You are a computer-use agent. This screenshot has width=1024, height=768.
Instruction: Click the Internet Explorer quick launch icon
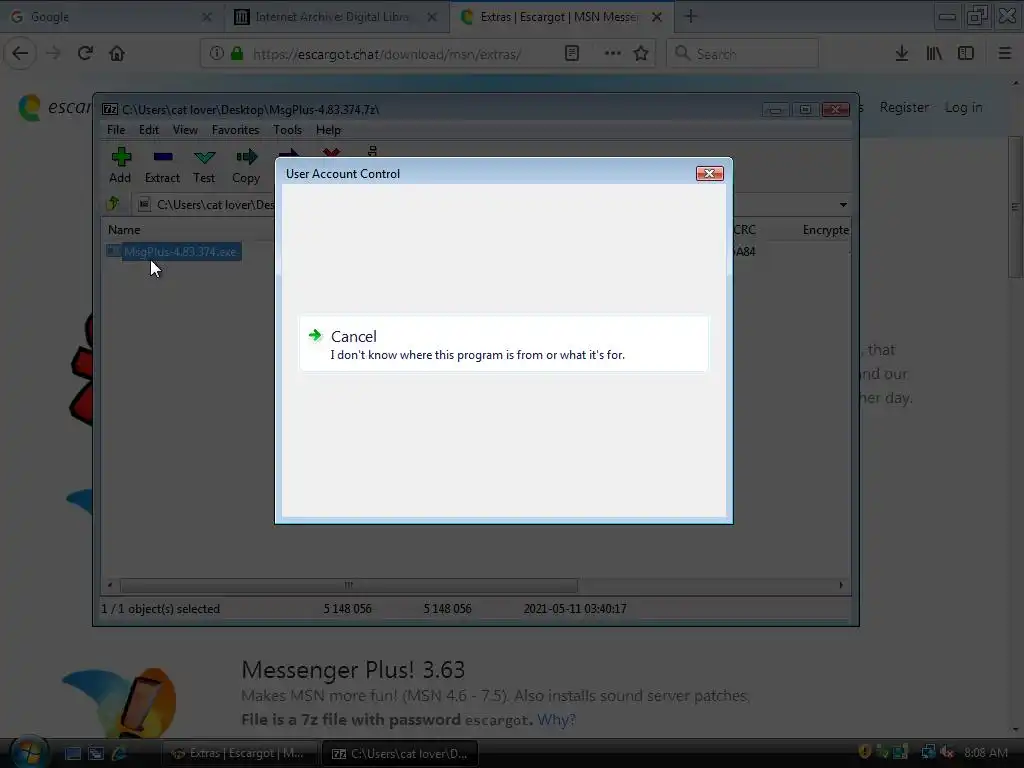[120, 754]
